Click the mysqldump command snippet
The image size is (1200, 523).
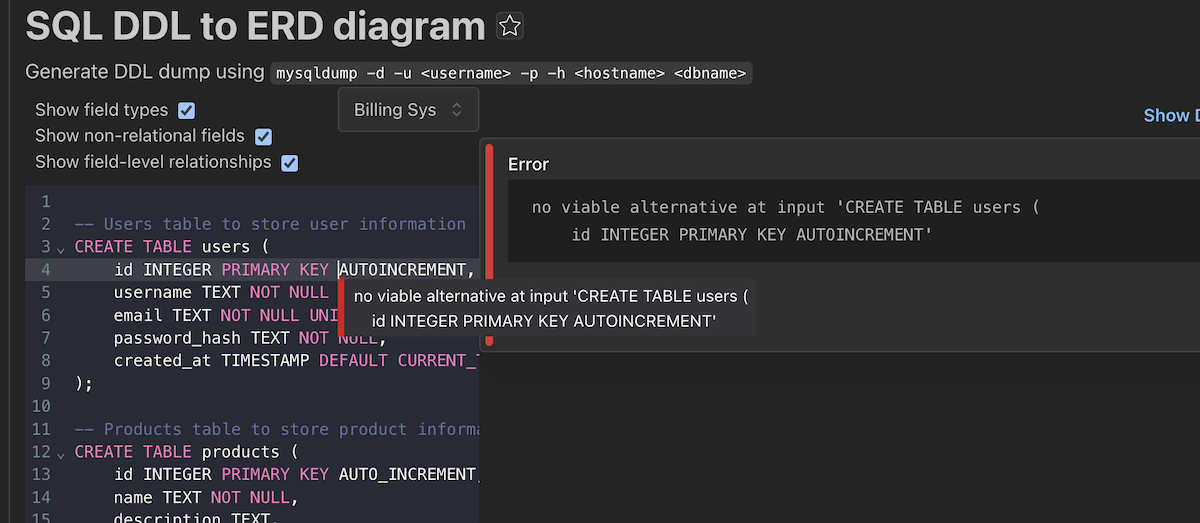(512, 73)
